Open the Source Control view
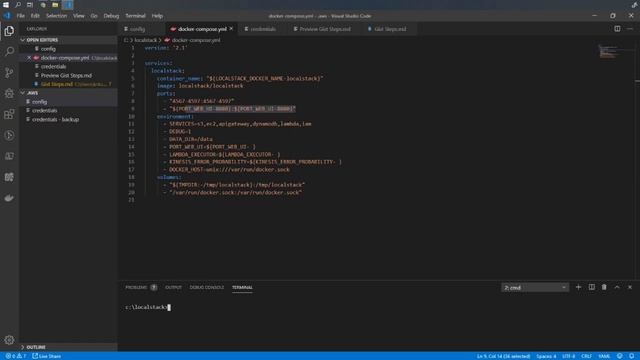This screenshot has height=360, width=640. 9,73
